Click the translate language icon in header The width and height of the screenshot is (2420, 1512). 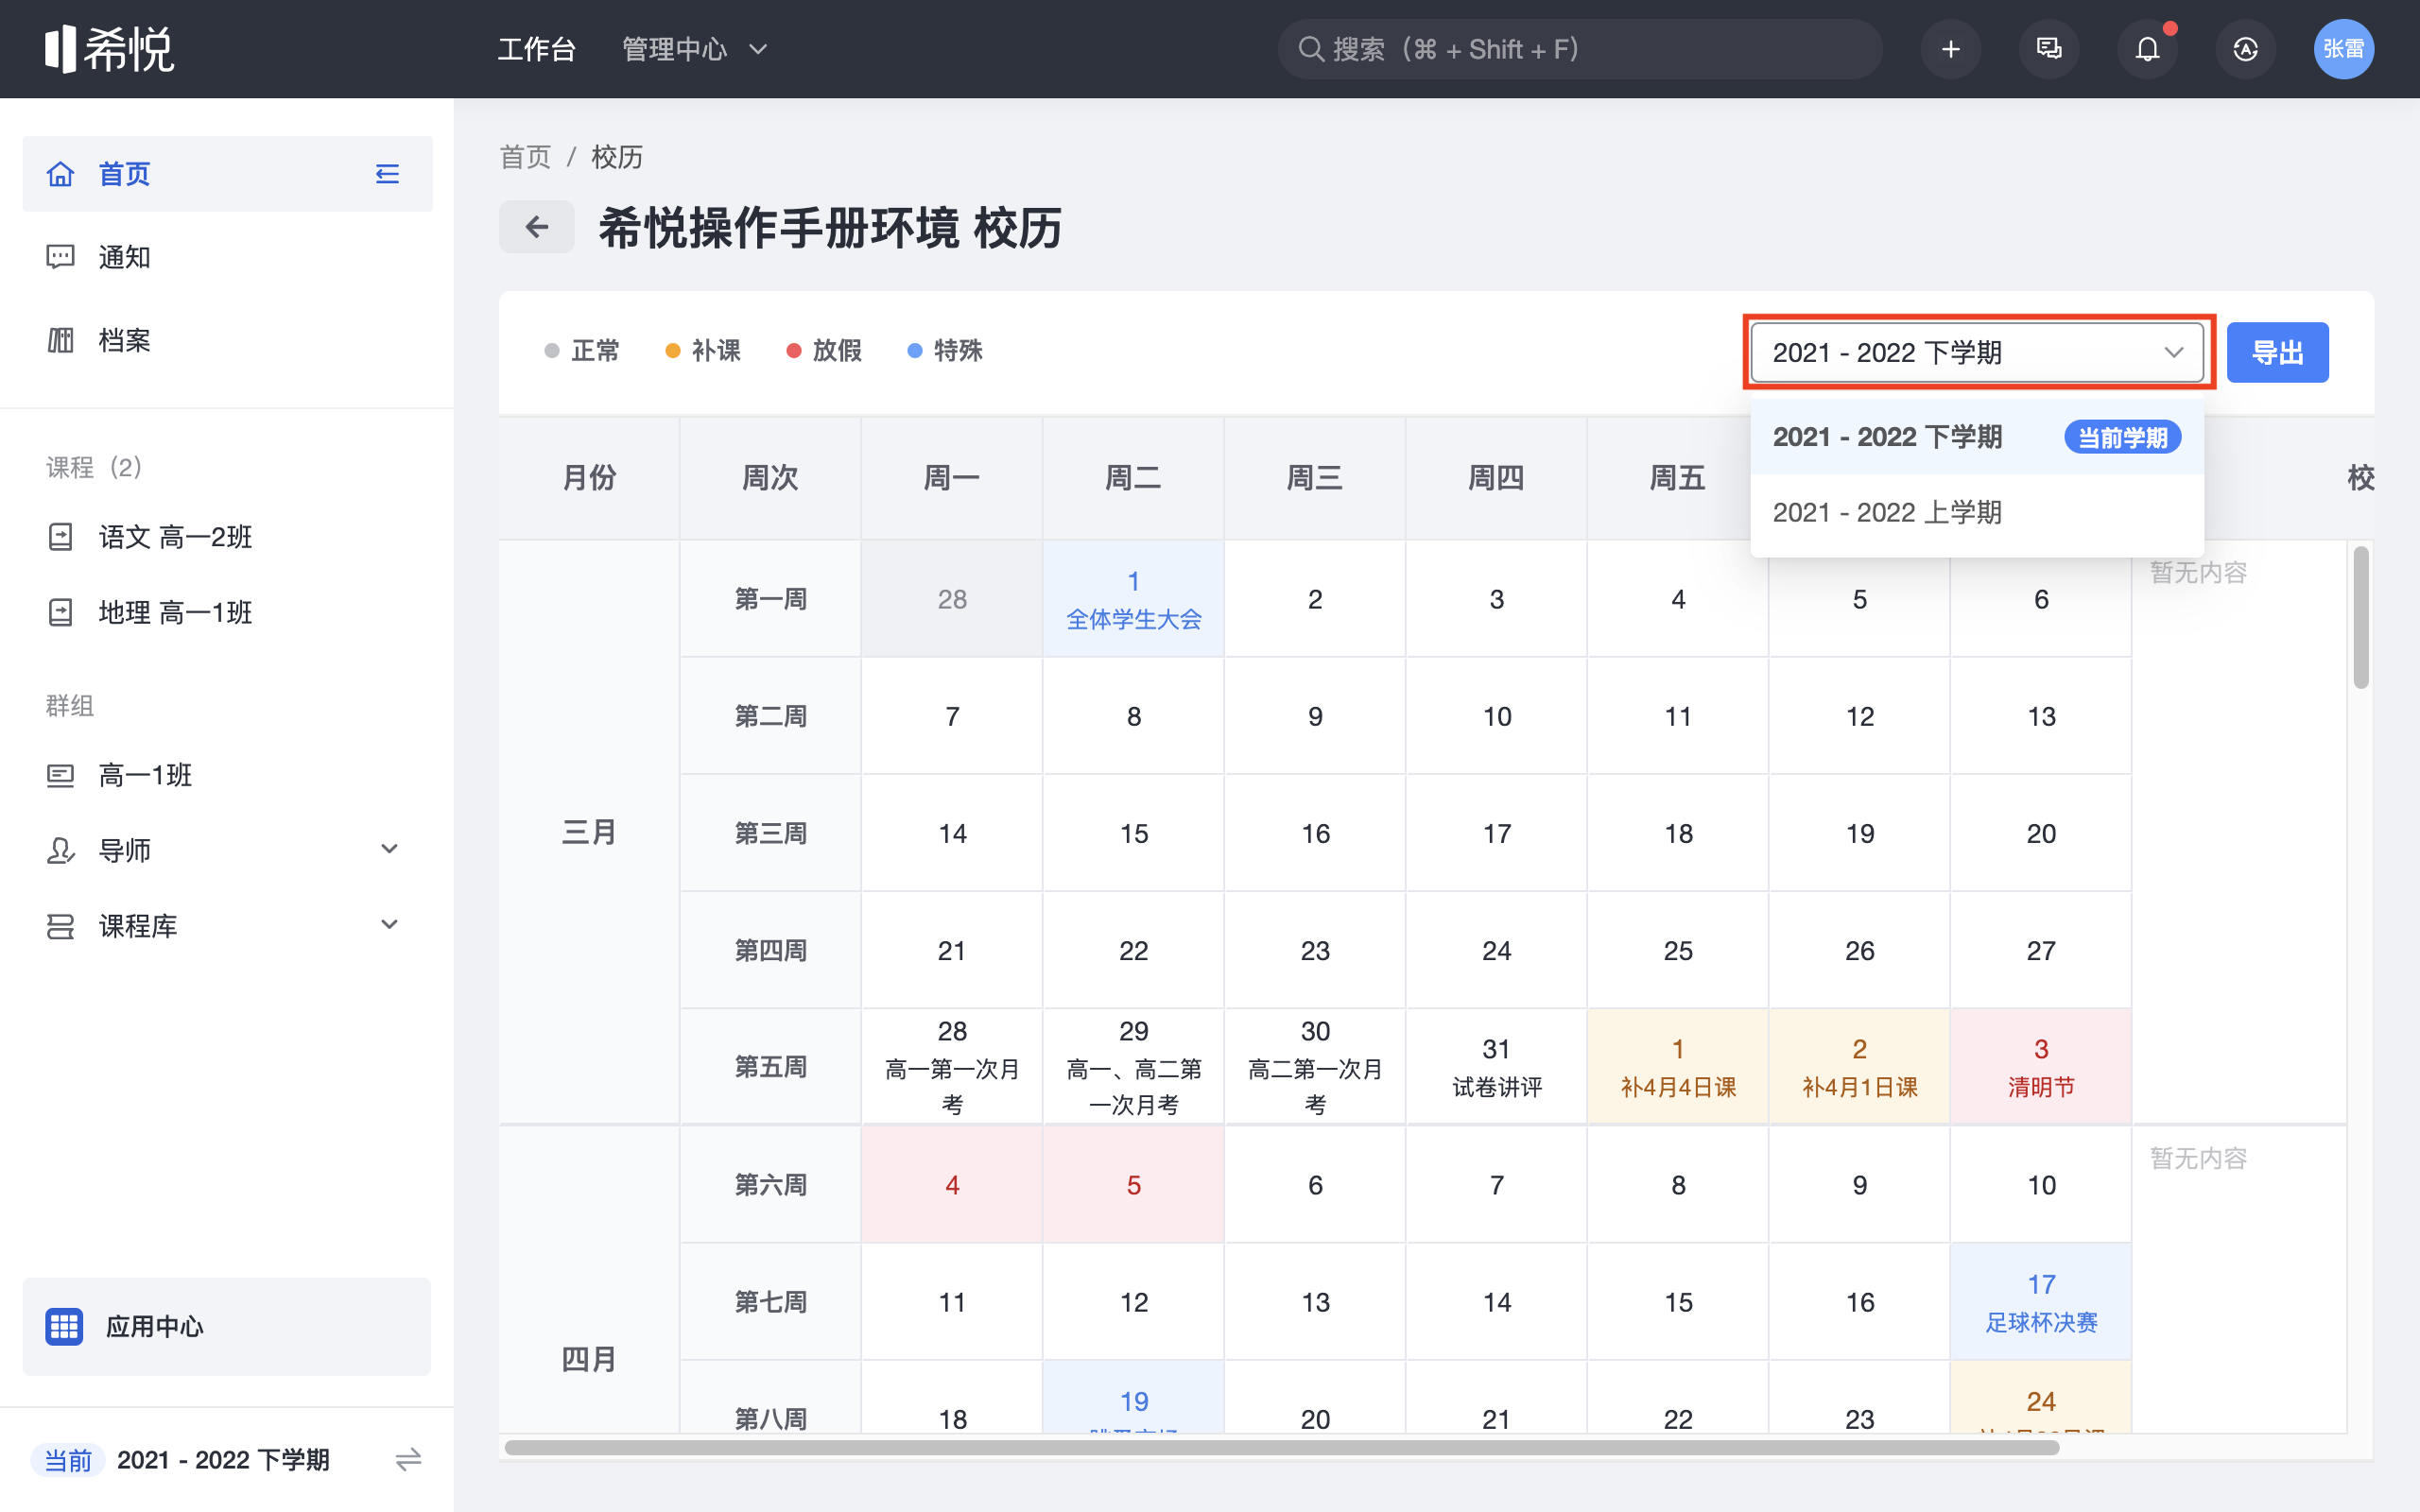coord(2245,49)
